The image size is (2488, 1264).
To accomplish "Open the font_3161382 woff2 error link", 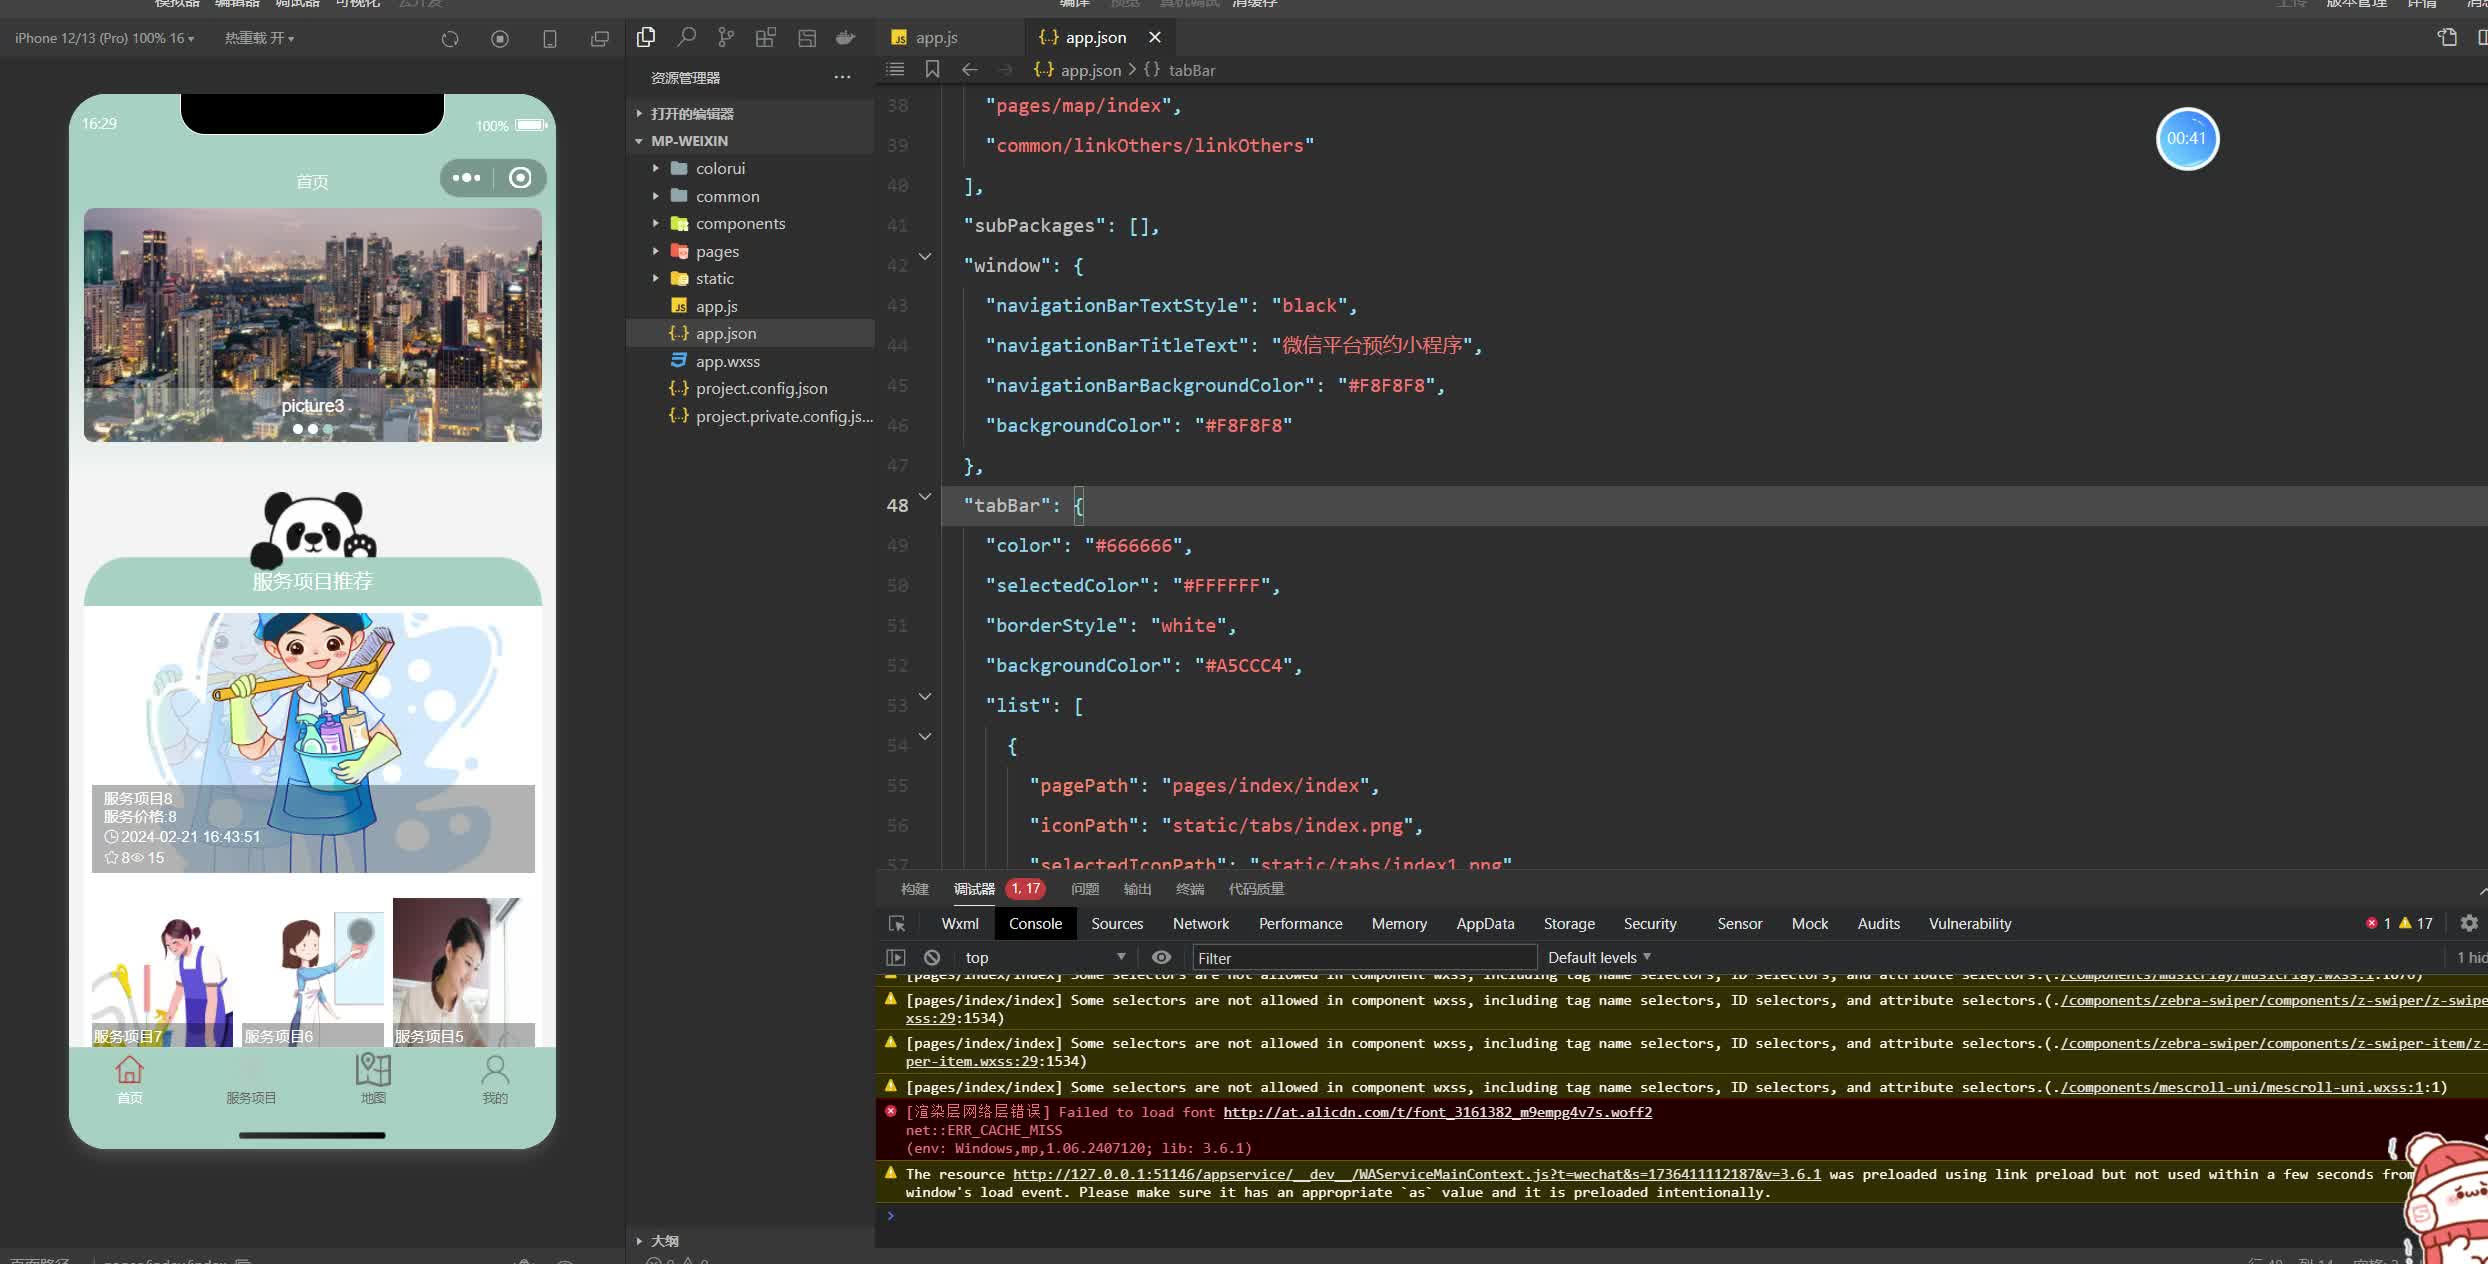I will pos(1437,1112).
